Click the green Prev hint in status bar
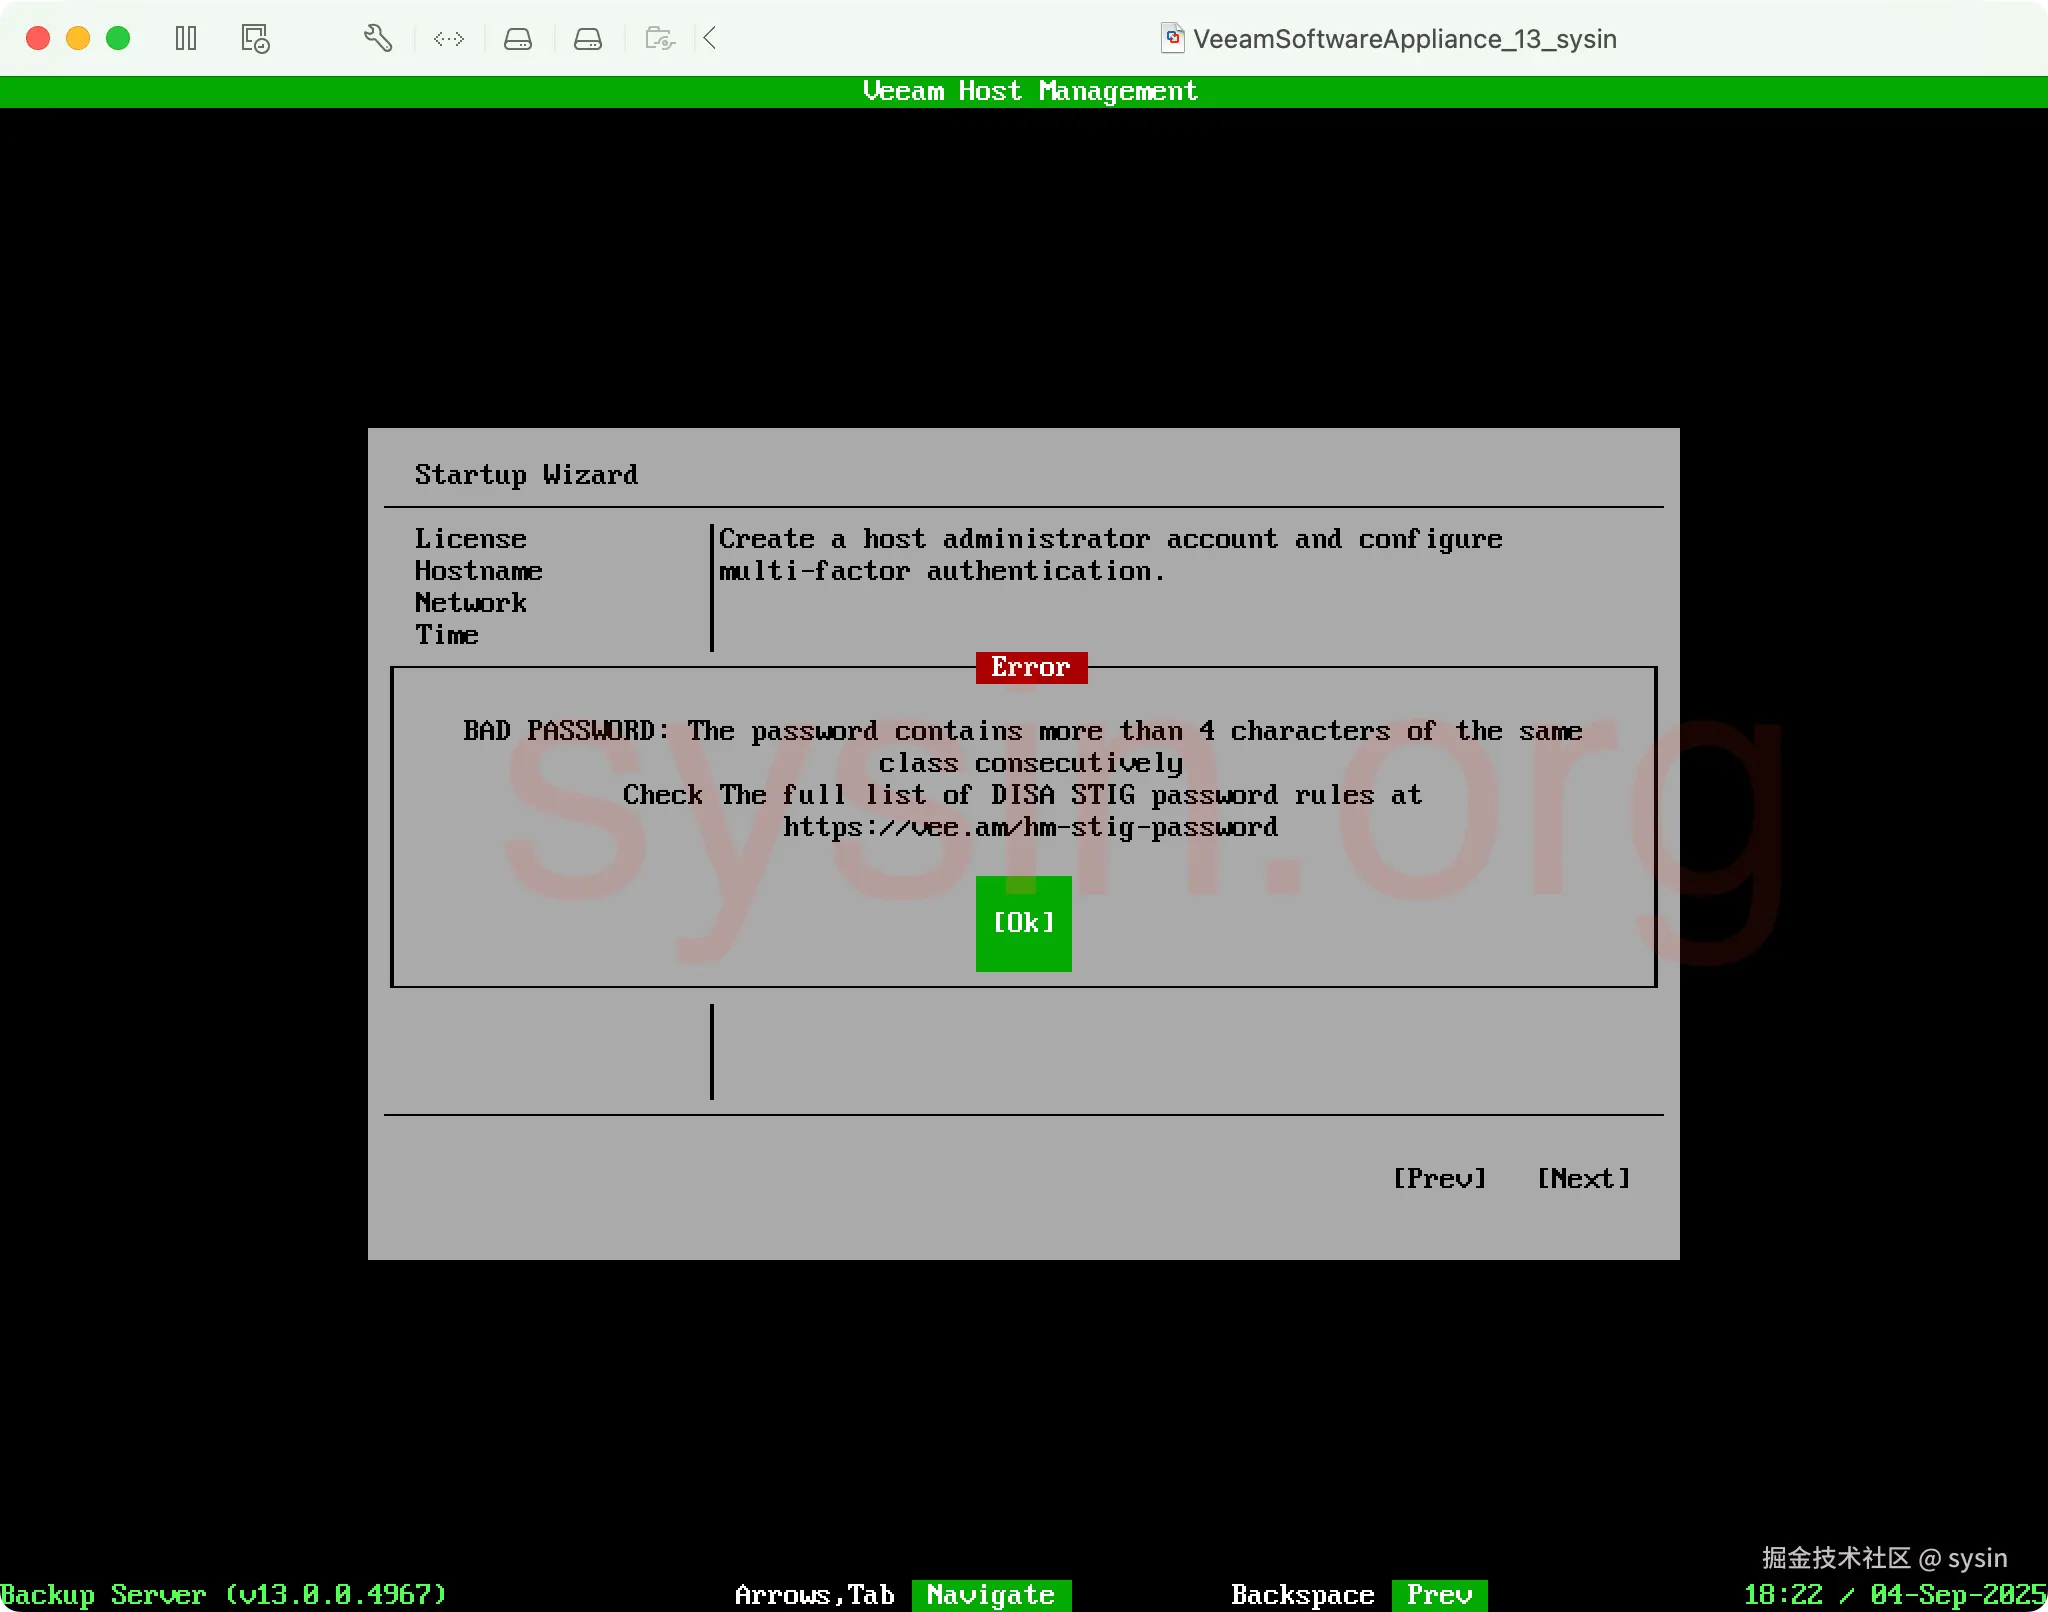This screenshot has width=2048, height=1612. [1439, 1594]
